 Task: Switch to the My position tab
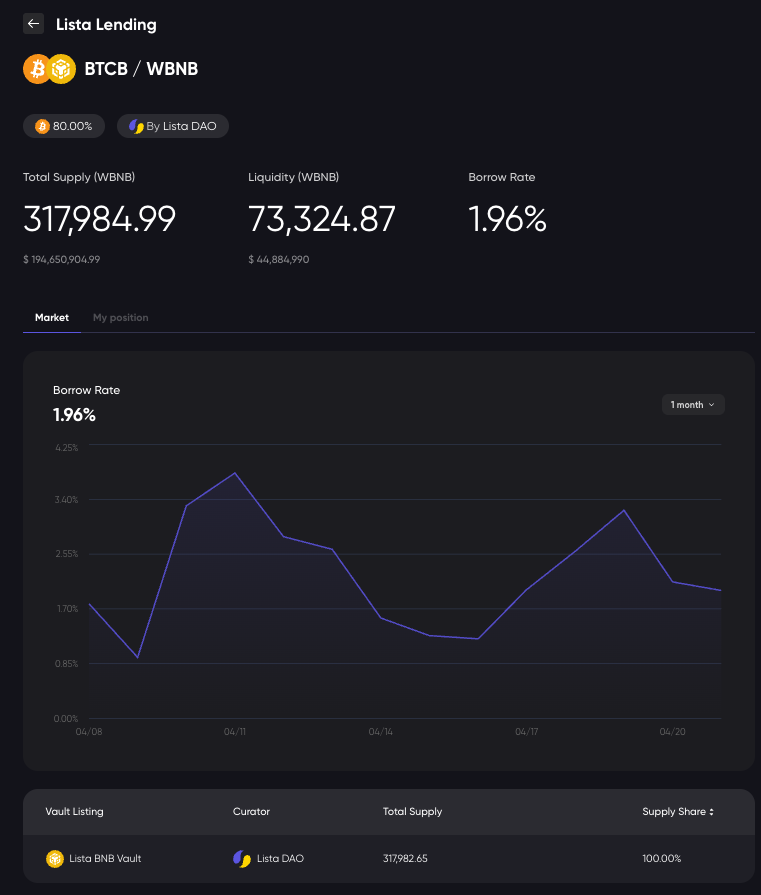[x=120, y=317]
